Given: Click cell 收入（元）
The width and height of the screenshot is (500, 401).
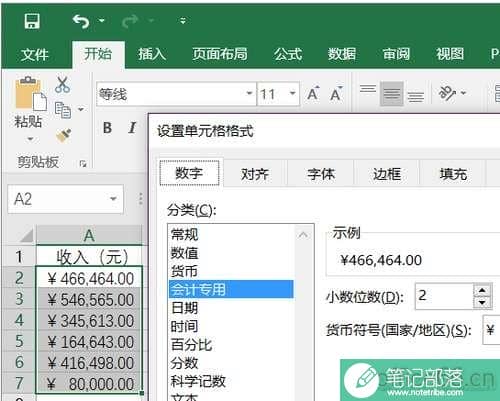Looking at the screenshot, I should pos(89,257).
